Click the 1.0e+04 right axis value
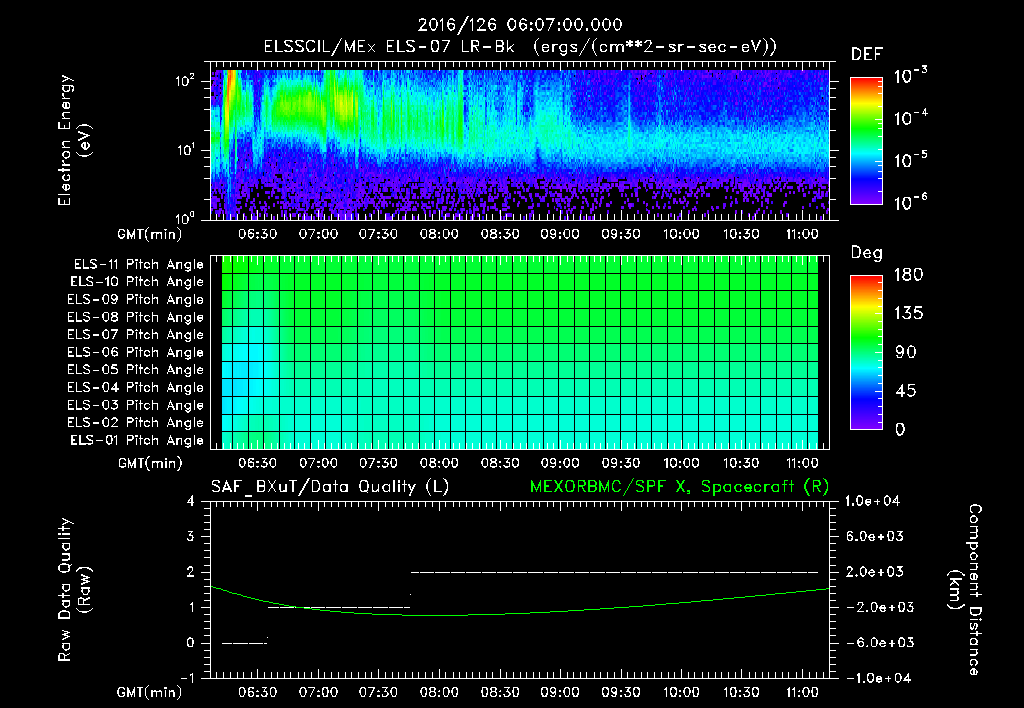The width and height of the screenshot is (1024, 708). tap(873, 501)
